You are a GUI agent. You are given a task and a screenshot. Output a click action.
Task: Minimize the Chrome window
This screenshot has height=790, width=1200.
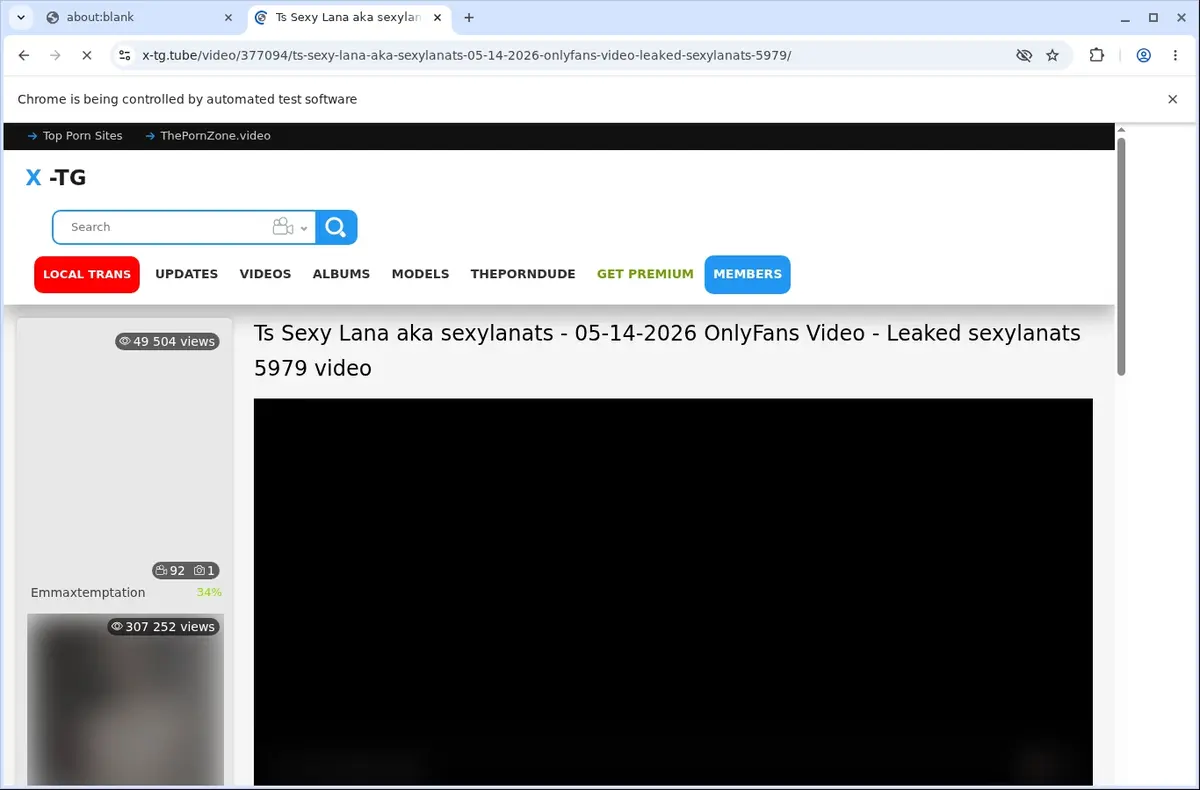click(1125, 17)
